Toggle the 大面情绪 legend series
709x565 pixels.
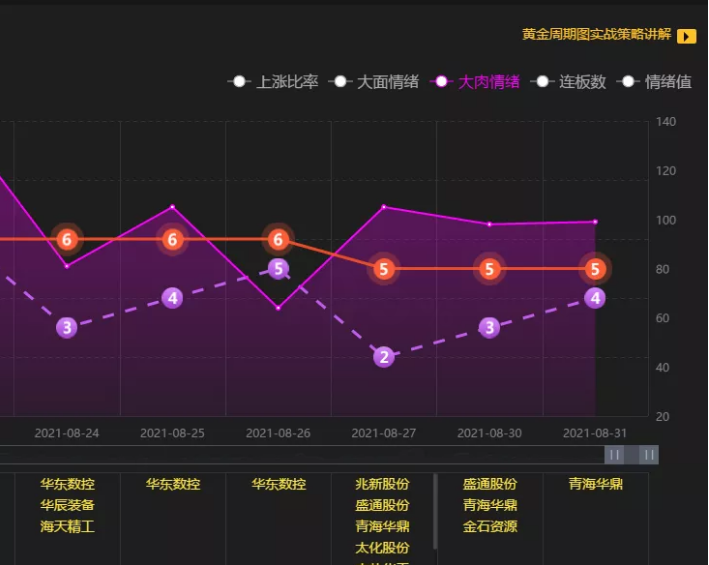point(374,82)
